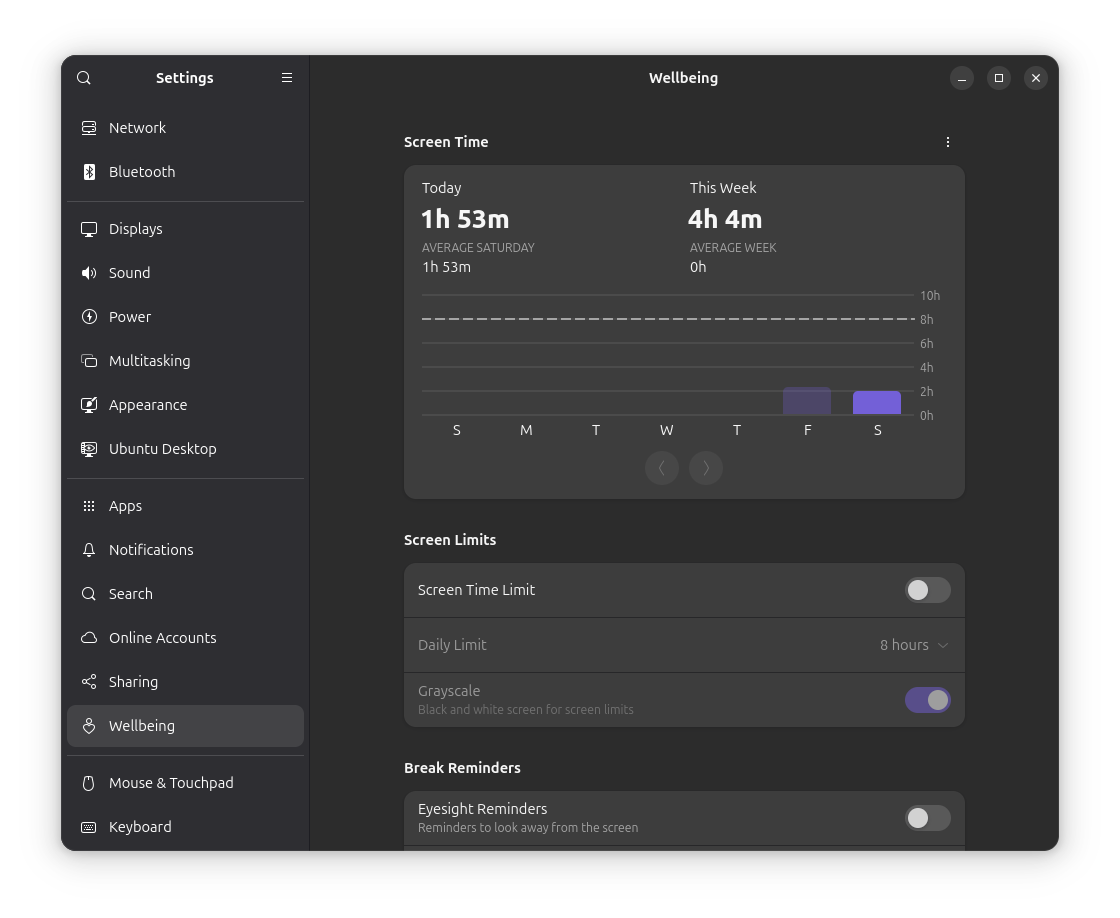Click the Power icon in sidebar
Image resolution: width=1120 pixels, height=918 pixels.
click(x=89, y=317)
